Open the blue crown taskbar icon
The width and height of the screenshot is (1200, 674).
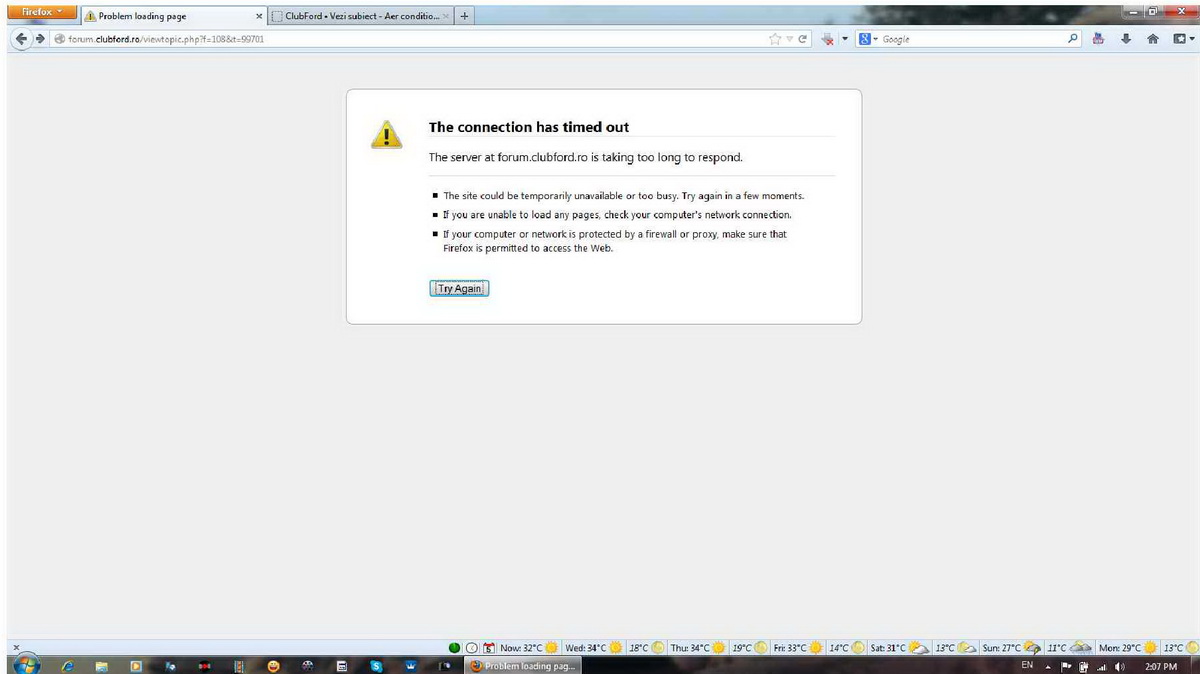tap(410, 665)
